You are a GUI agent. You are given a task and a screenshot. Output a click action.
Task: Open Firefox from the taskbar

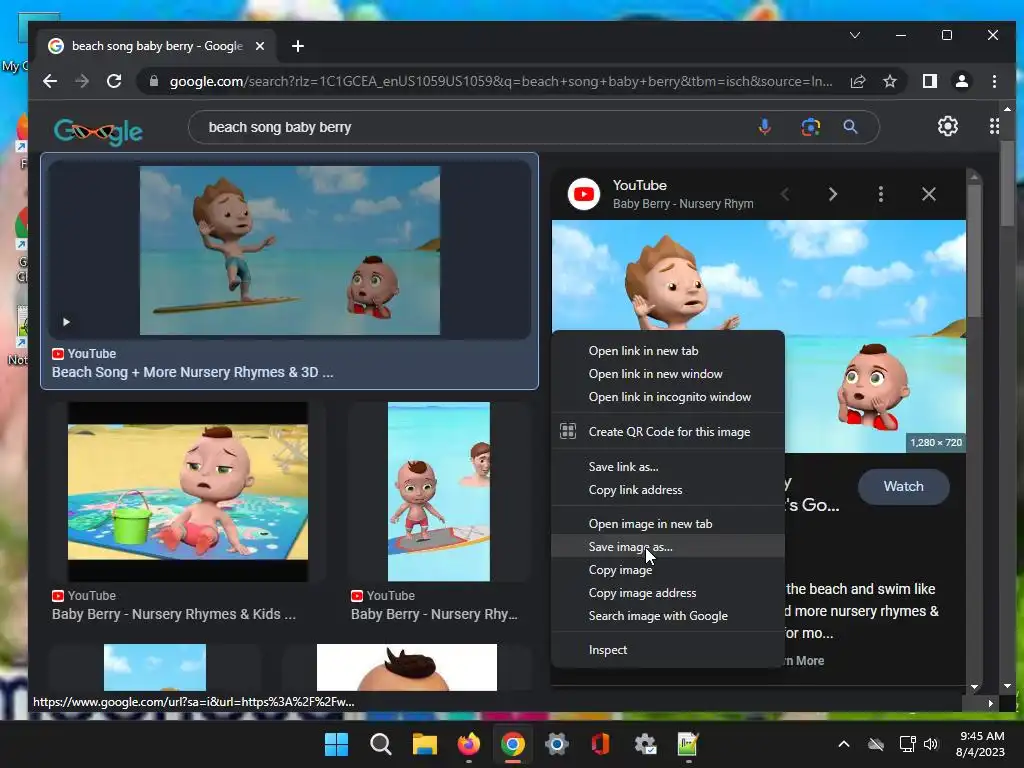468,744
